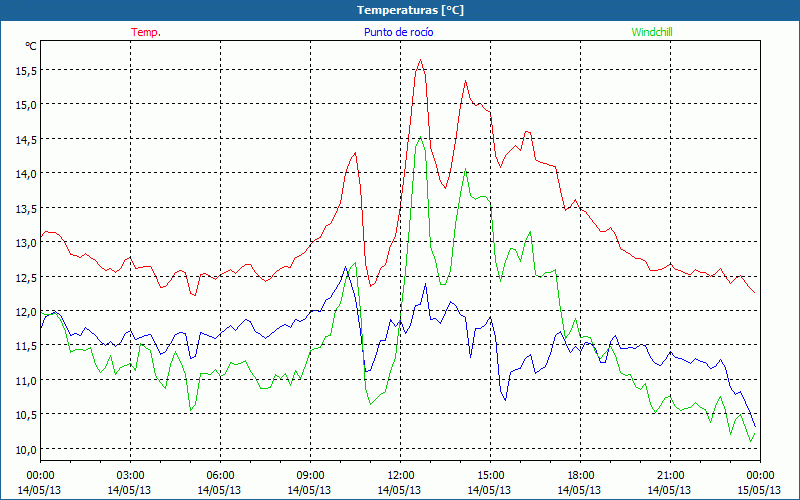Click the 'Temperaturas [°C]' chart title

click(410, 10)
